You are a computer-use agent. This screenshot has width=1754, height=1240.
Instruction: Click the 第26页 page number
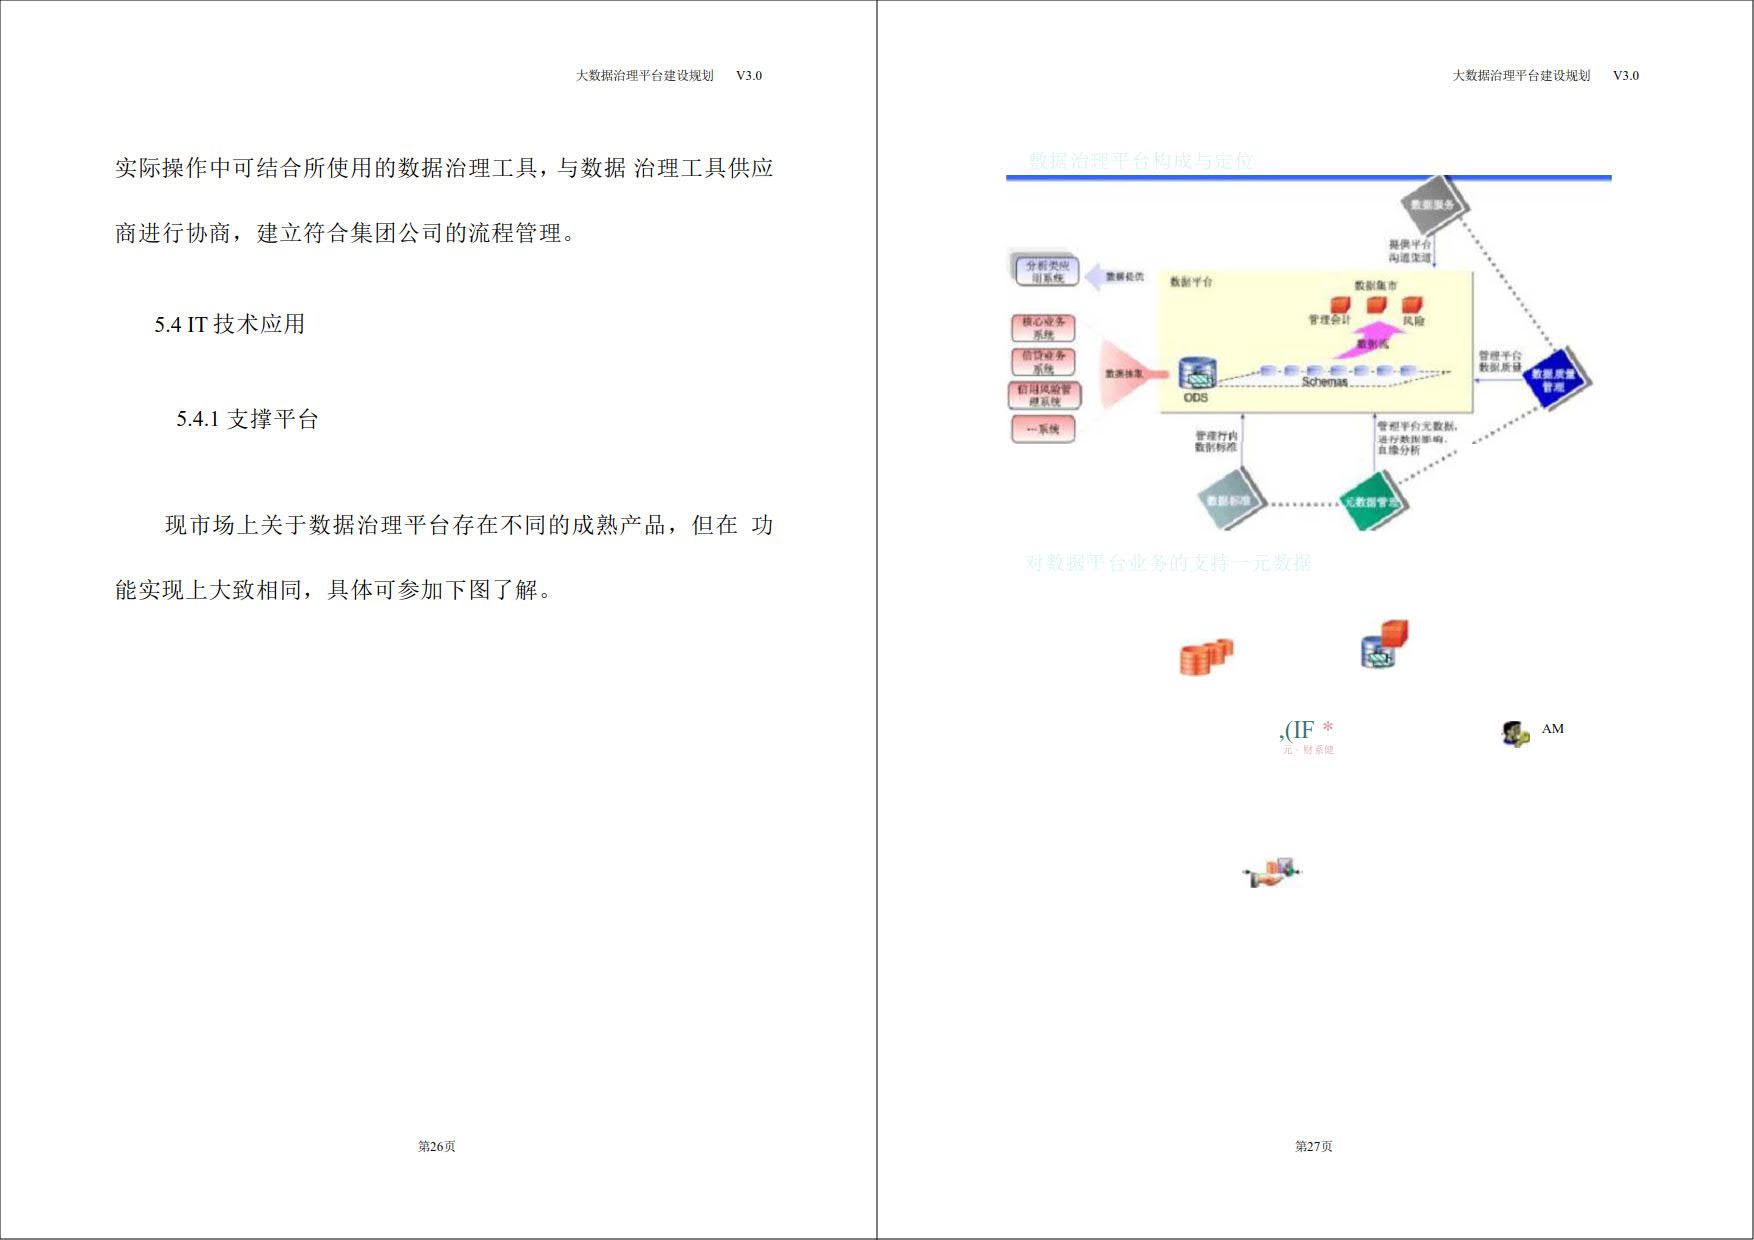pos(437,1146)
